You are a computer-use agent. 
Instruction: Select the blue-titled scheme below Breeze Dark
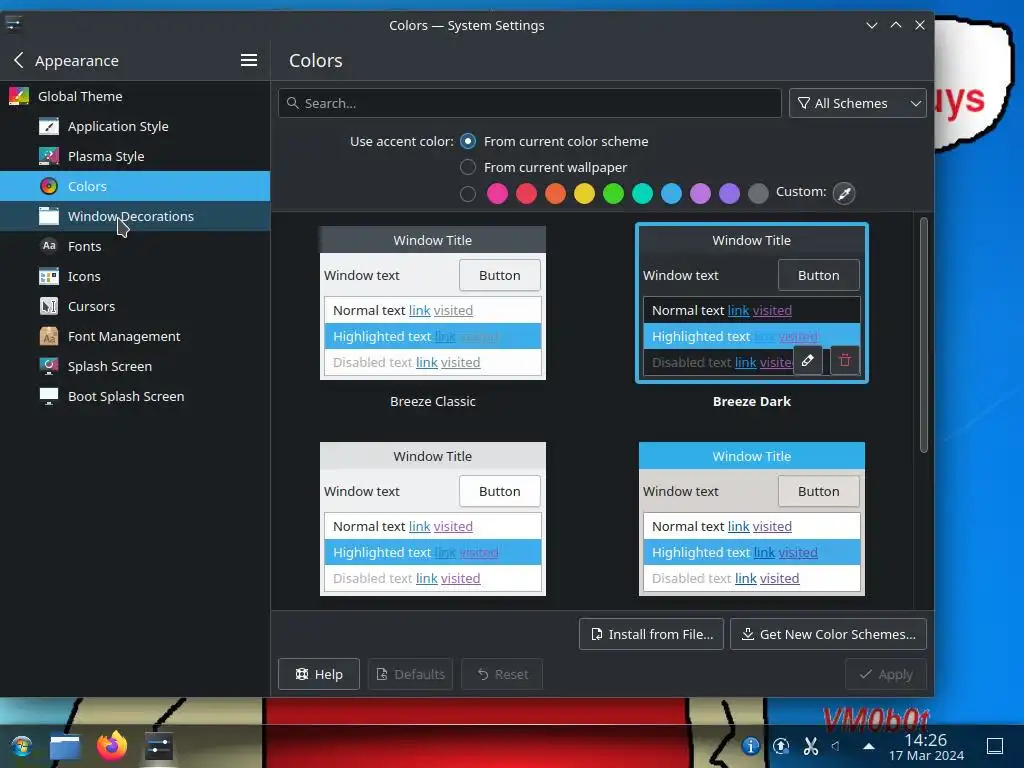click(x=752, y=519)
